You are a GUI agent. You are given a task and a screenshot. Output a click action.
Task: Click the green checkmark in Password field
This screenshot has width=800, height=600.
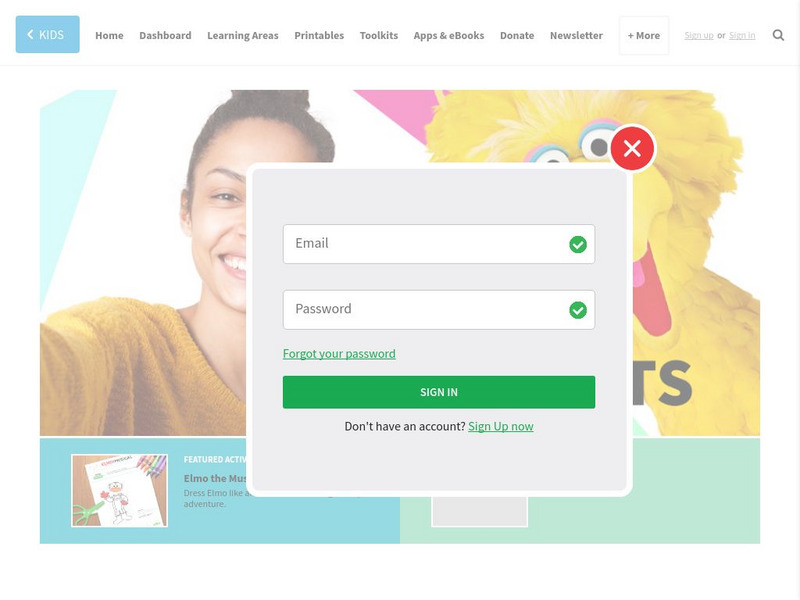pos(578,310)
